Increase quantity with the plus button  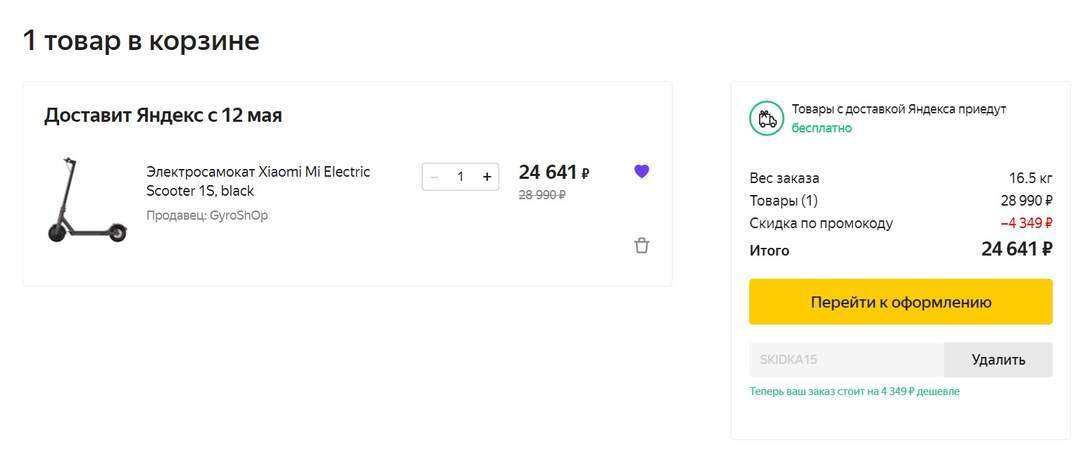(487, 177)
